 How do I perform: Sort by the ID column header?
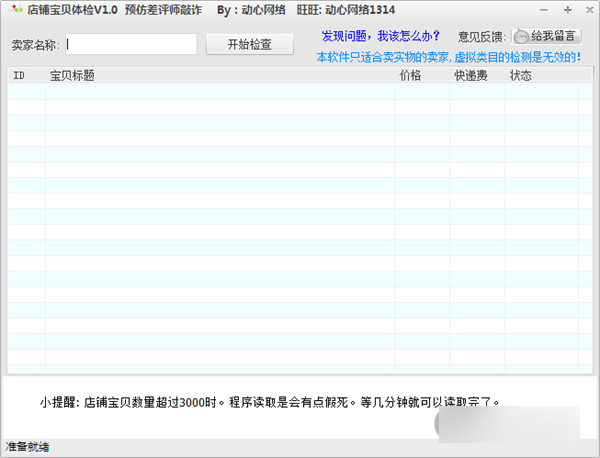(x=19, y=75)
